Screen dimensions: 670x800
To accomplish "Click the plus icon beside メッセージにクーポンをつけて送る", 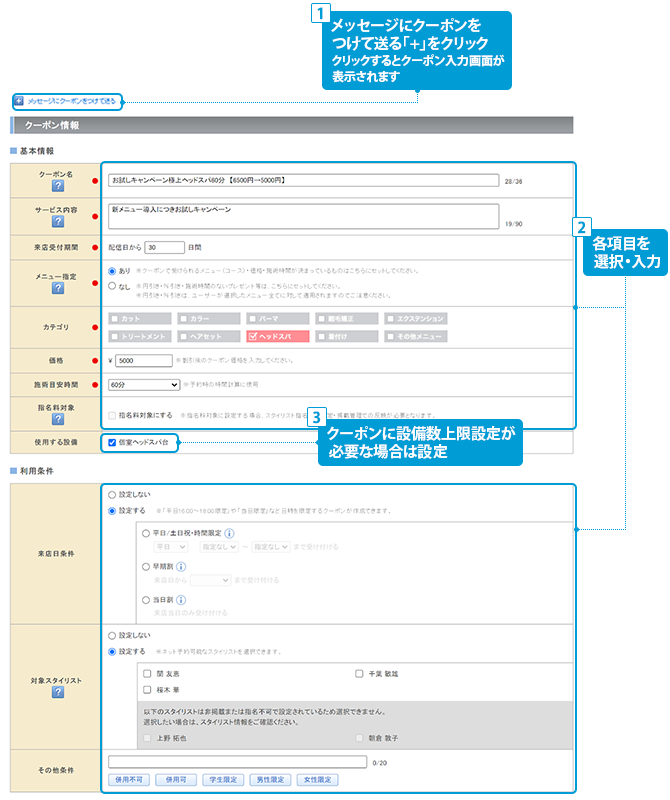I will click(x=19, y=101).
